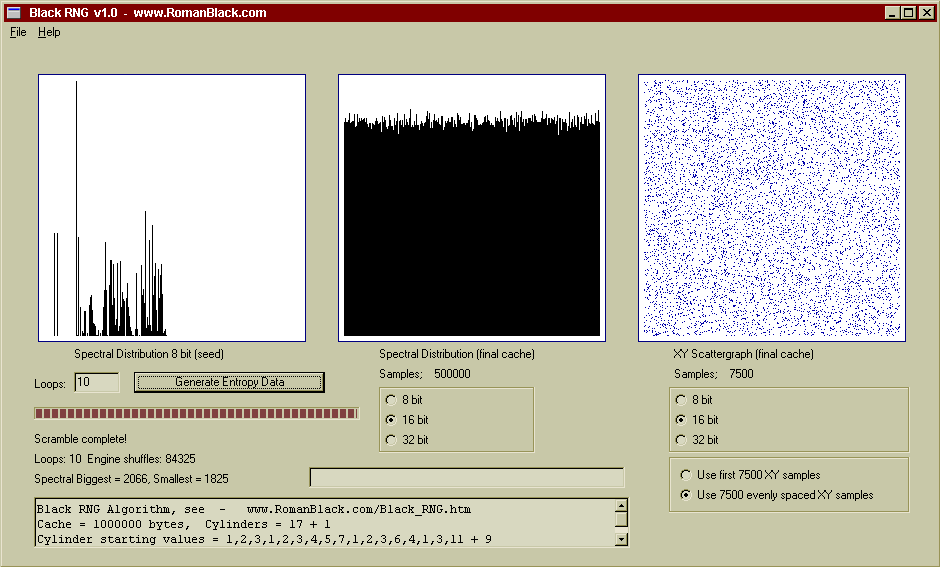The image size is (940, 567).
Task: Select 32 bit for XY Scattergraph
Action: (681, 440)
